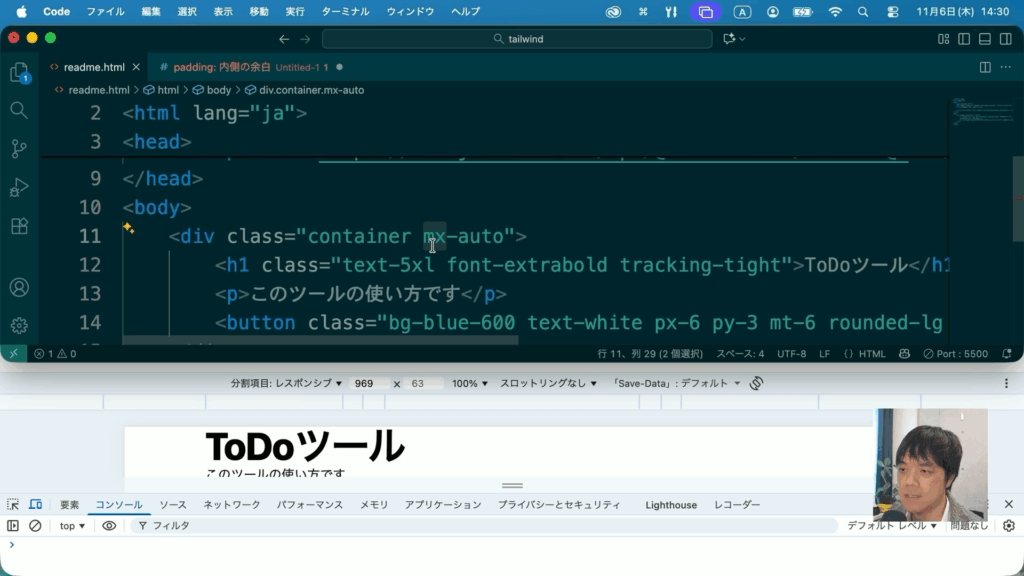
Task: Click the DevTools inspect element picker icon
Action: (13, 505)
